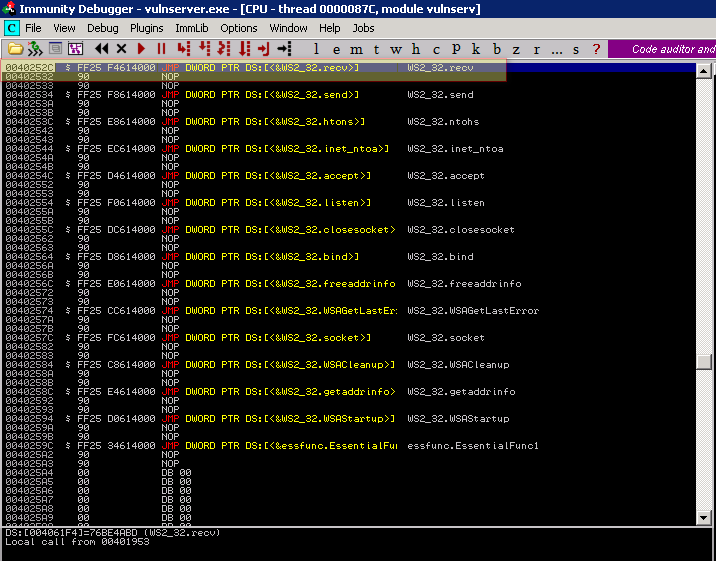Click the disassembly vertical scrollbar thumb
This screenshot has width=716, height=561.
[x=703, y=362]
